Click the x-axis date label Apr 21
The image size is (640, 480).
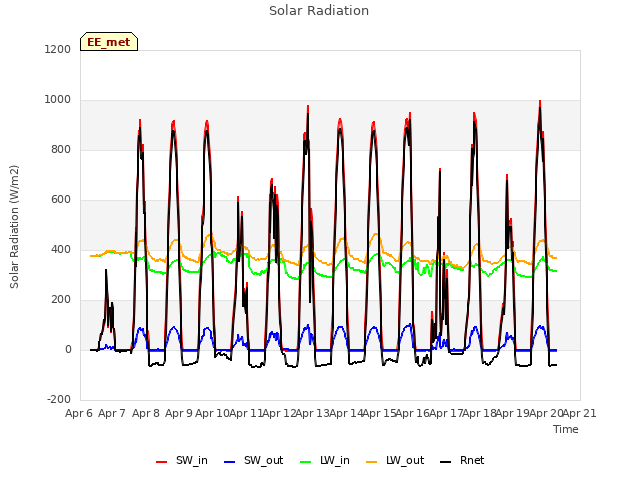580,413
